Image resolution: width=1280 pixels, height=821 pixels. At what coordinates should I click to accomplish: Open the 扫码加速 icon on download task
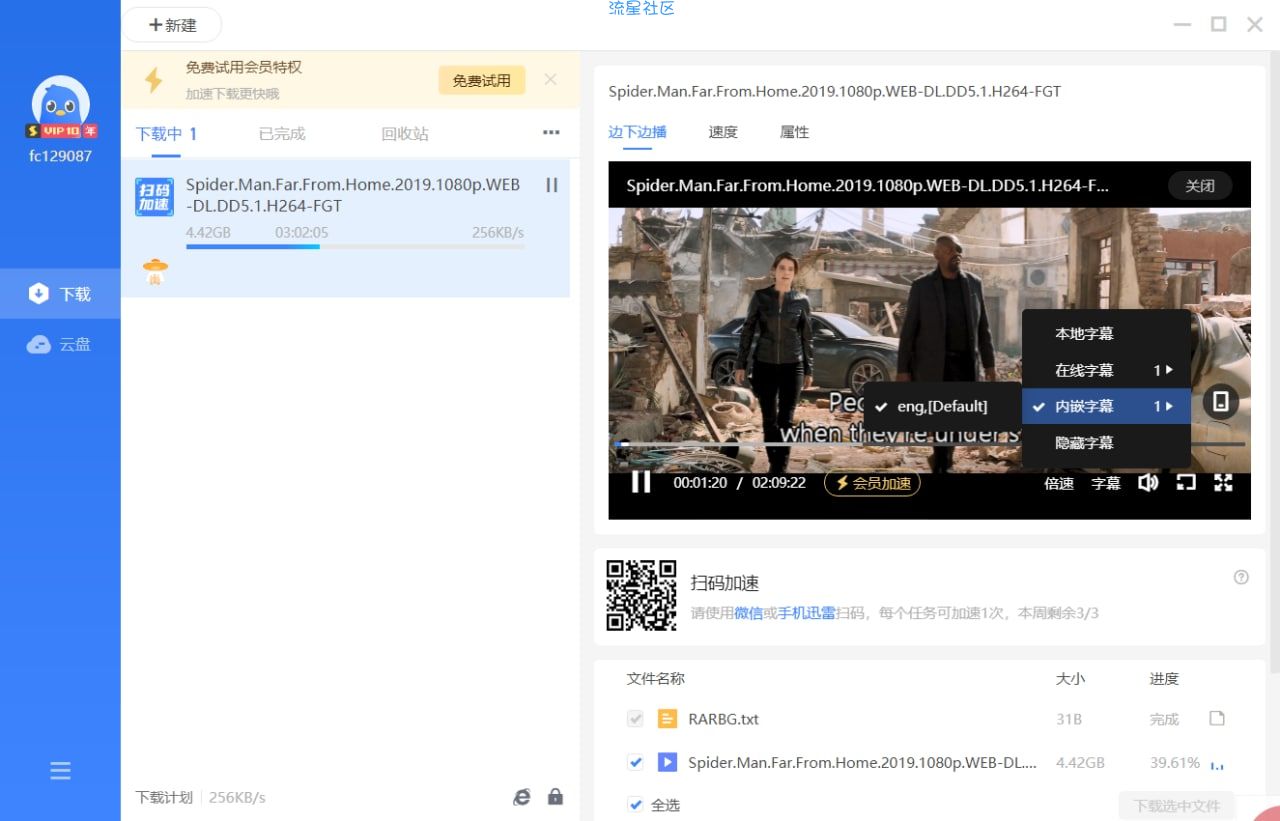click(154, 197)
